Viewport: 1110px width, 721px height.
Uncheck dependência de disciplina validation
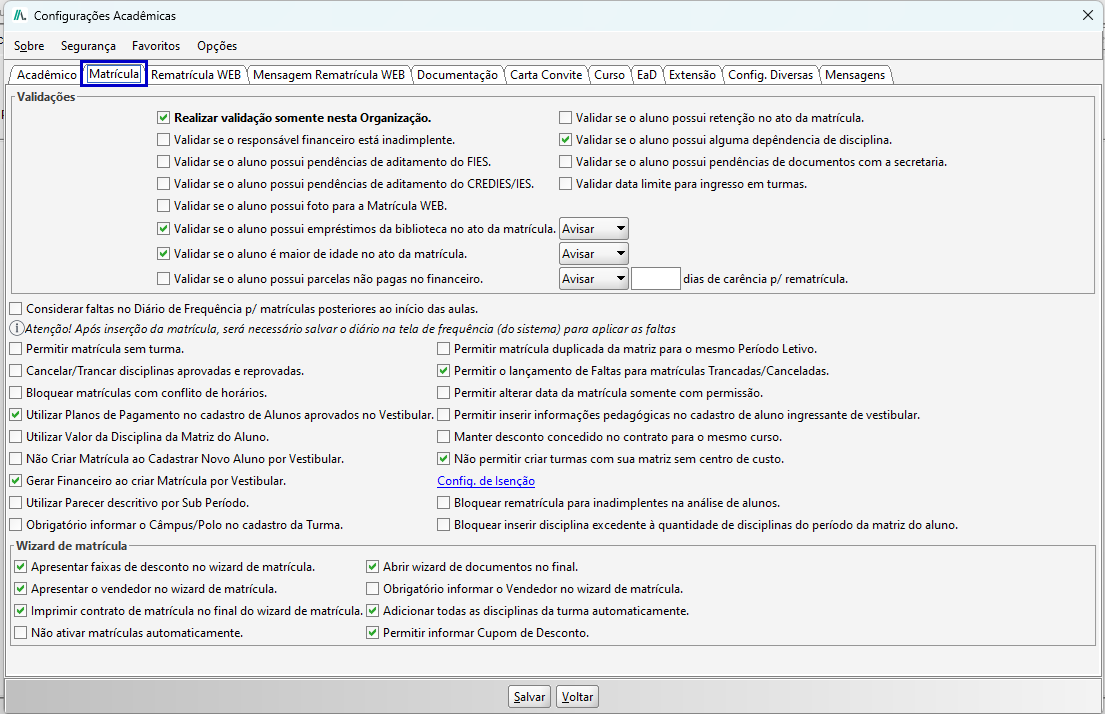(565, 140)
